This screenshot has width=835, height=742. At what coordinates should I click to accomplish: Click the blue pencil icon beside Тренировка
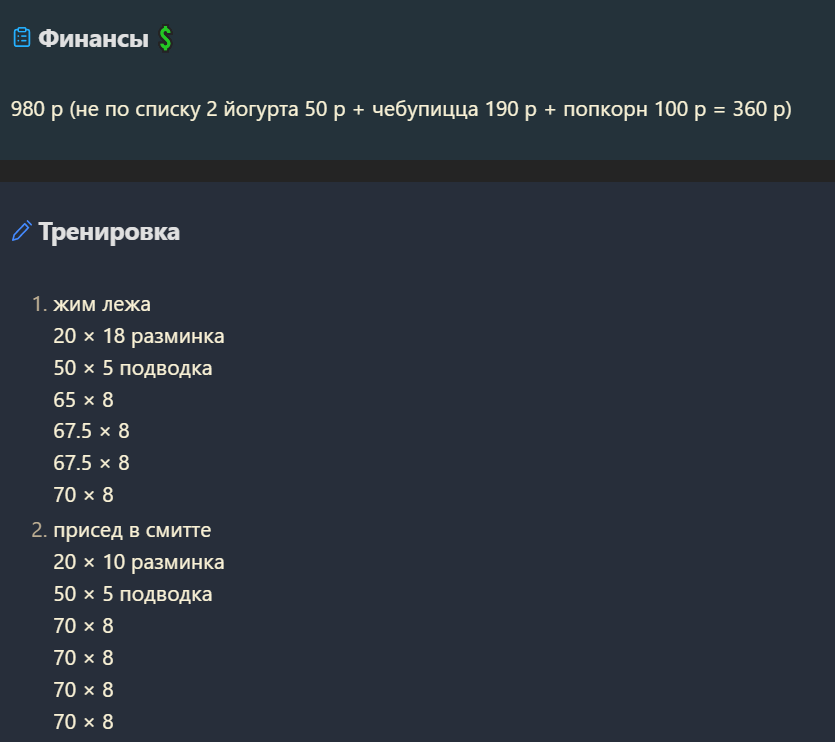coord(22,231)
